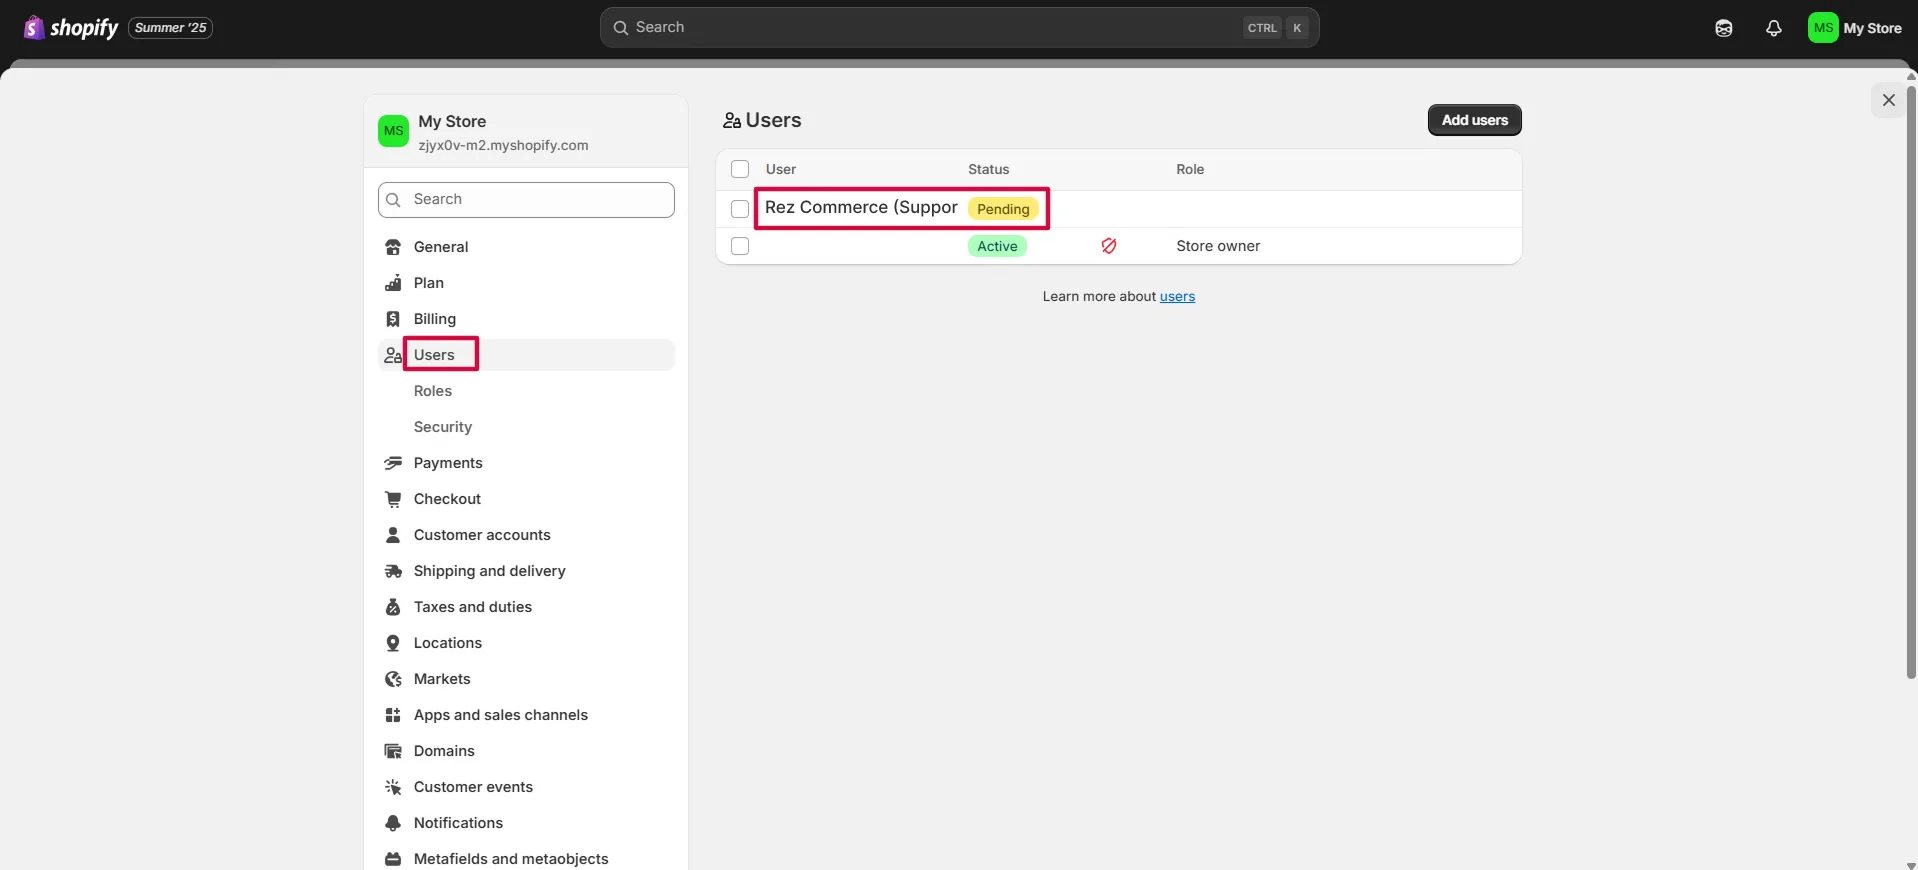Click the Taxes and duties icon

[393, 607]
